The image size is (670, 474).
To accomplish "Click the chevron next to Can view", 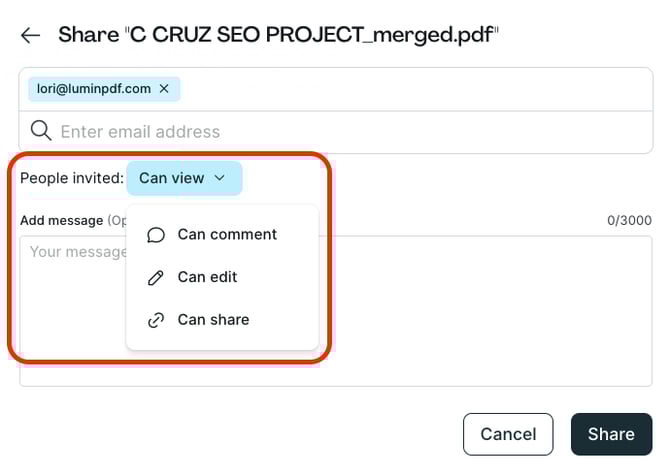I will pyautogui.click(x=220, y=178).
